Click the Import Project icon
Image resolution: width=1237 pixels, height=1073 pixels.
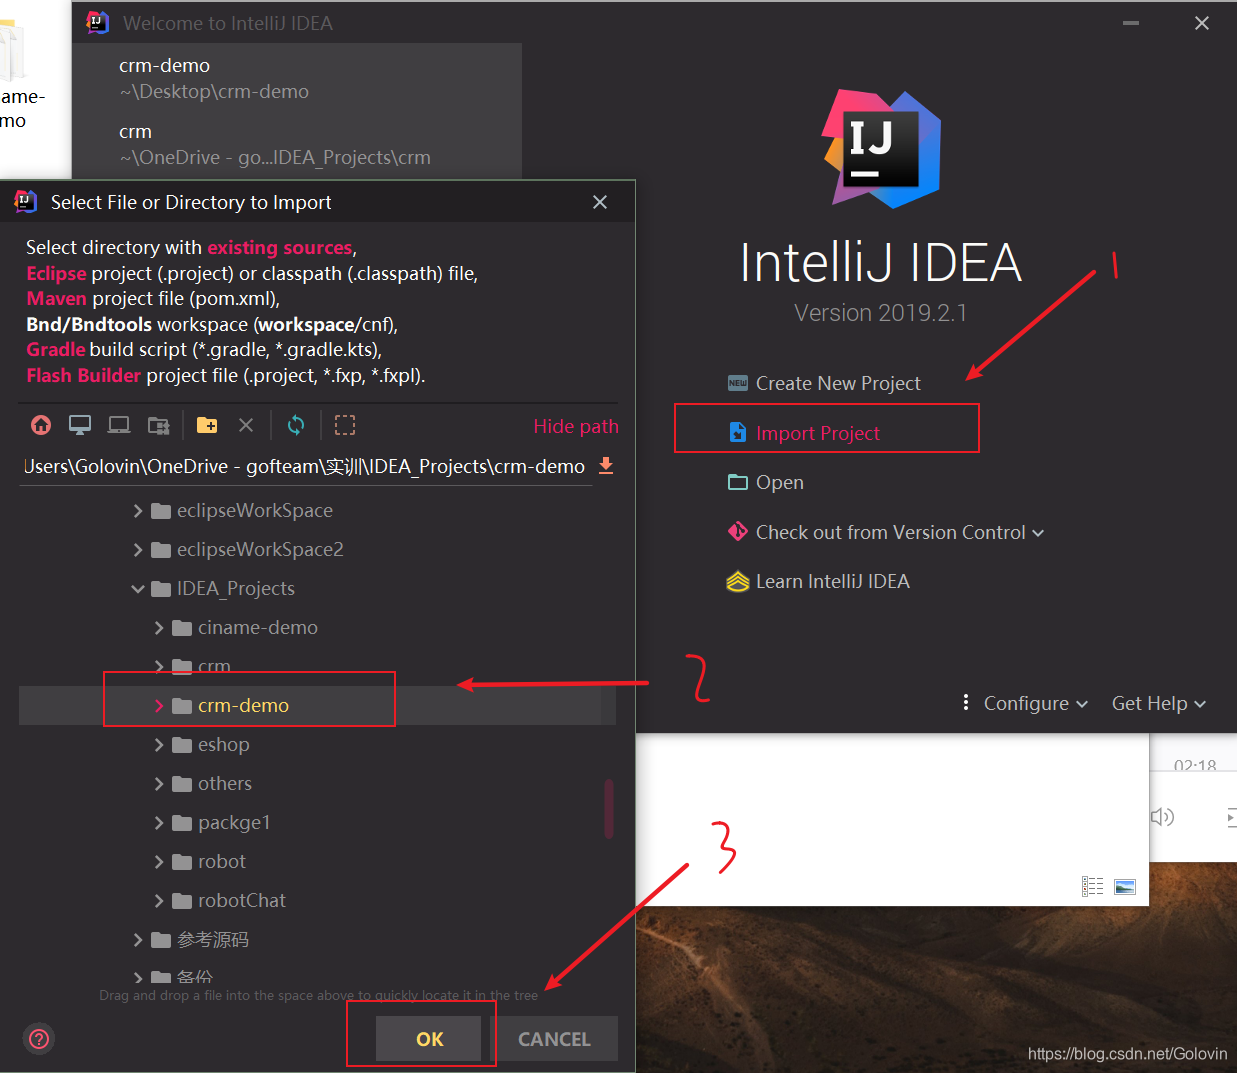point(738,432)
